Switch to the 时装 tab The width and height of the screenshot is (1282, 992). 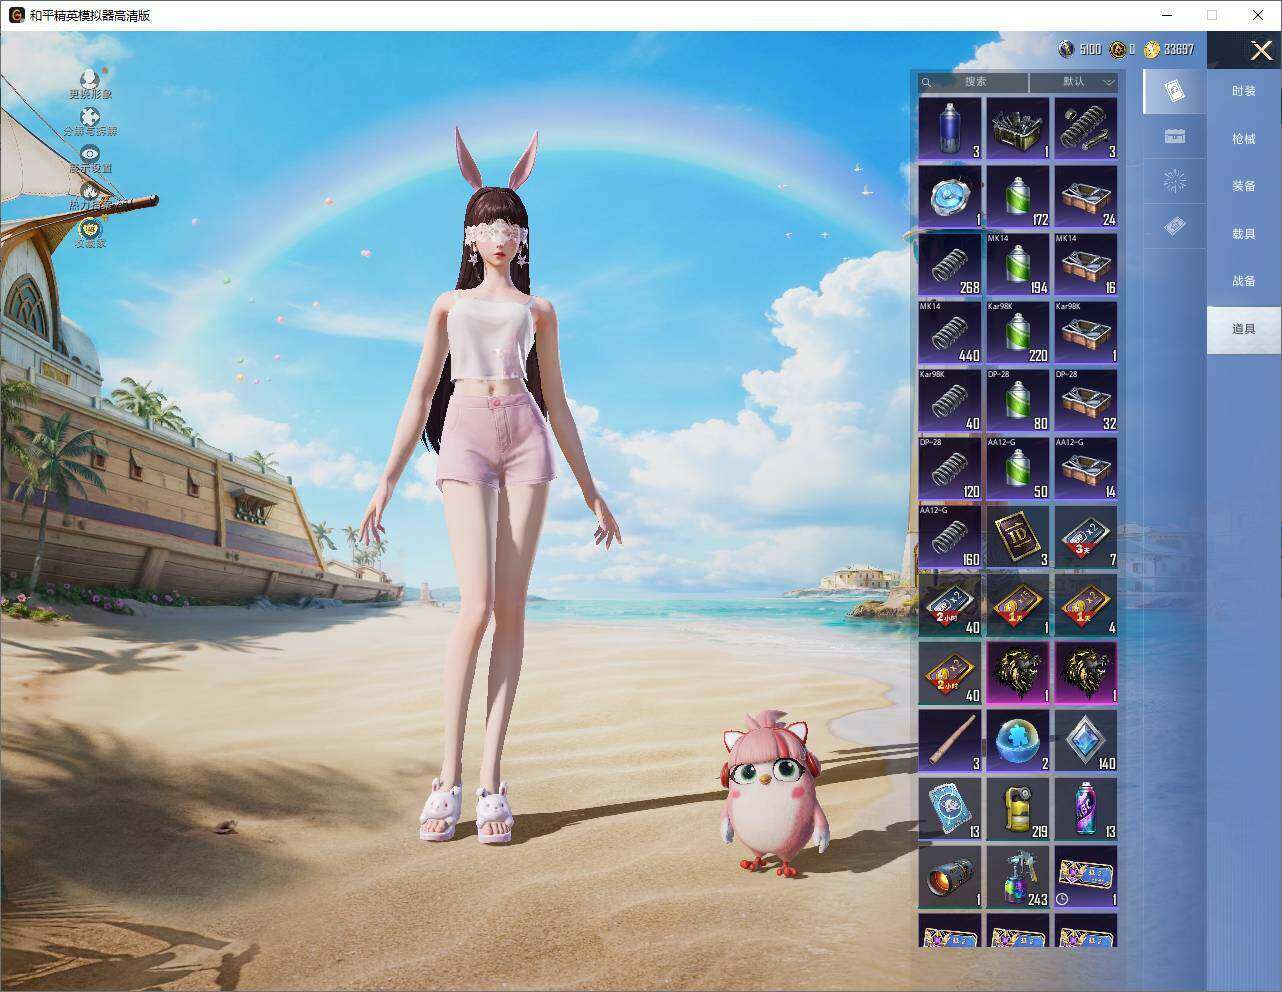point(1244,91)
